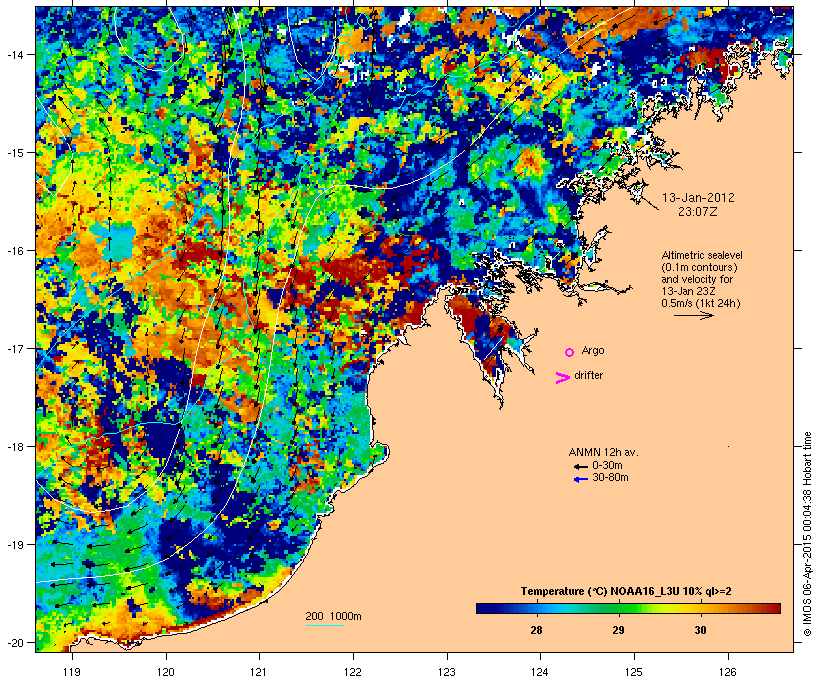Image resolution: width=820 pixels, height=680 pixels.
Task: Click latitude label -14
Action: (14, 54)
